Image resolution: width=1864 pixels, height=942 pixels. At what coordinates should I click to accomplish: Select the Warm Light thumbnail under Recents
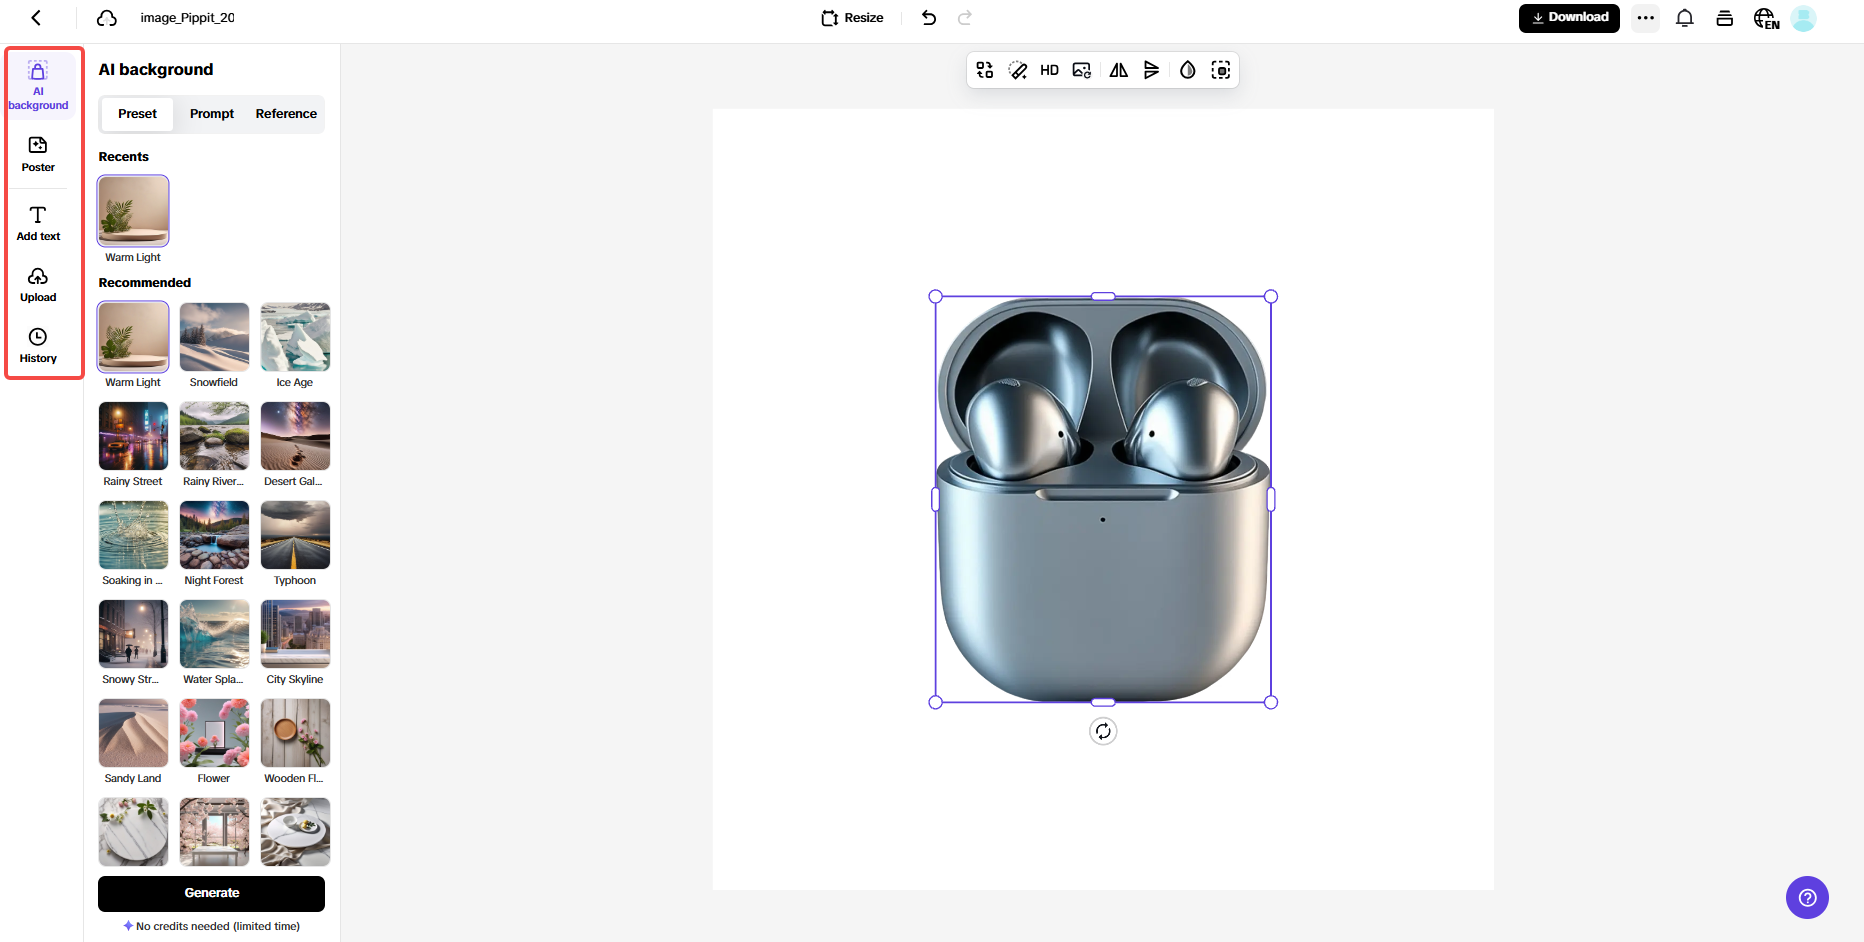point(133,211)
